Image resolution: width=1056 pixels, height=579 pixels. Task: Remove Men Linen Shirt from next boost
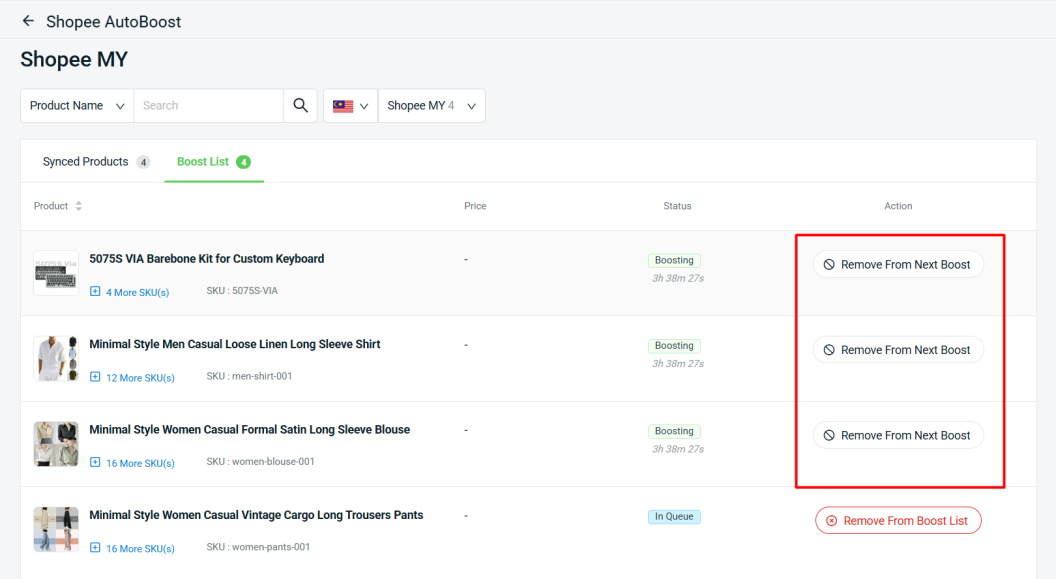coord(898,350)
